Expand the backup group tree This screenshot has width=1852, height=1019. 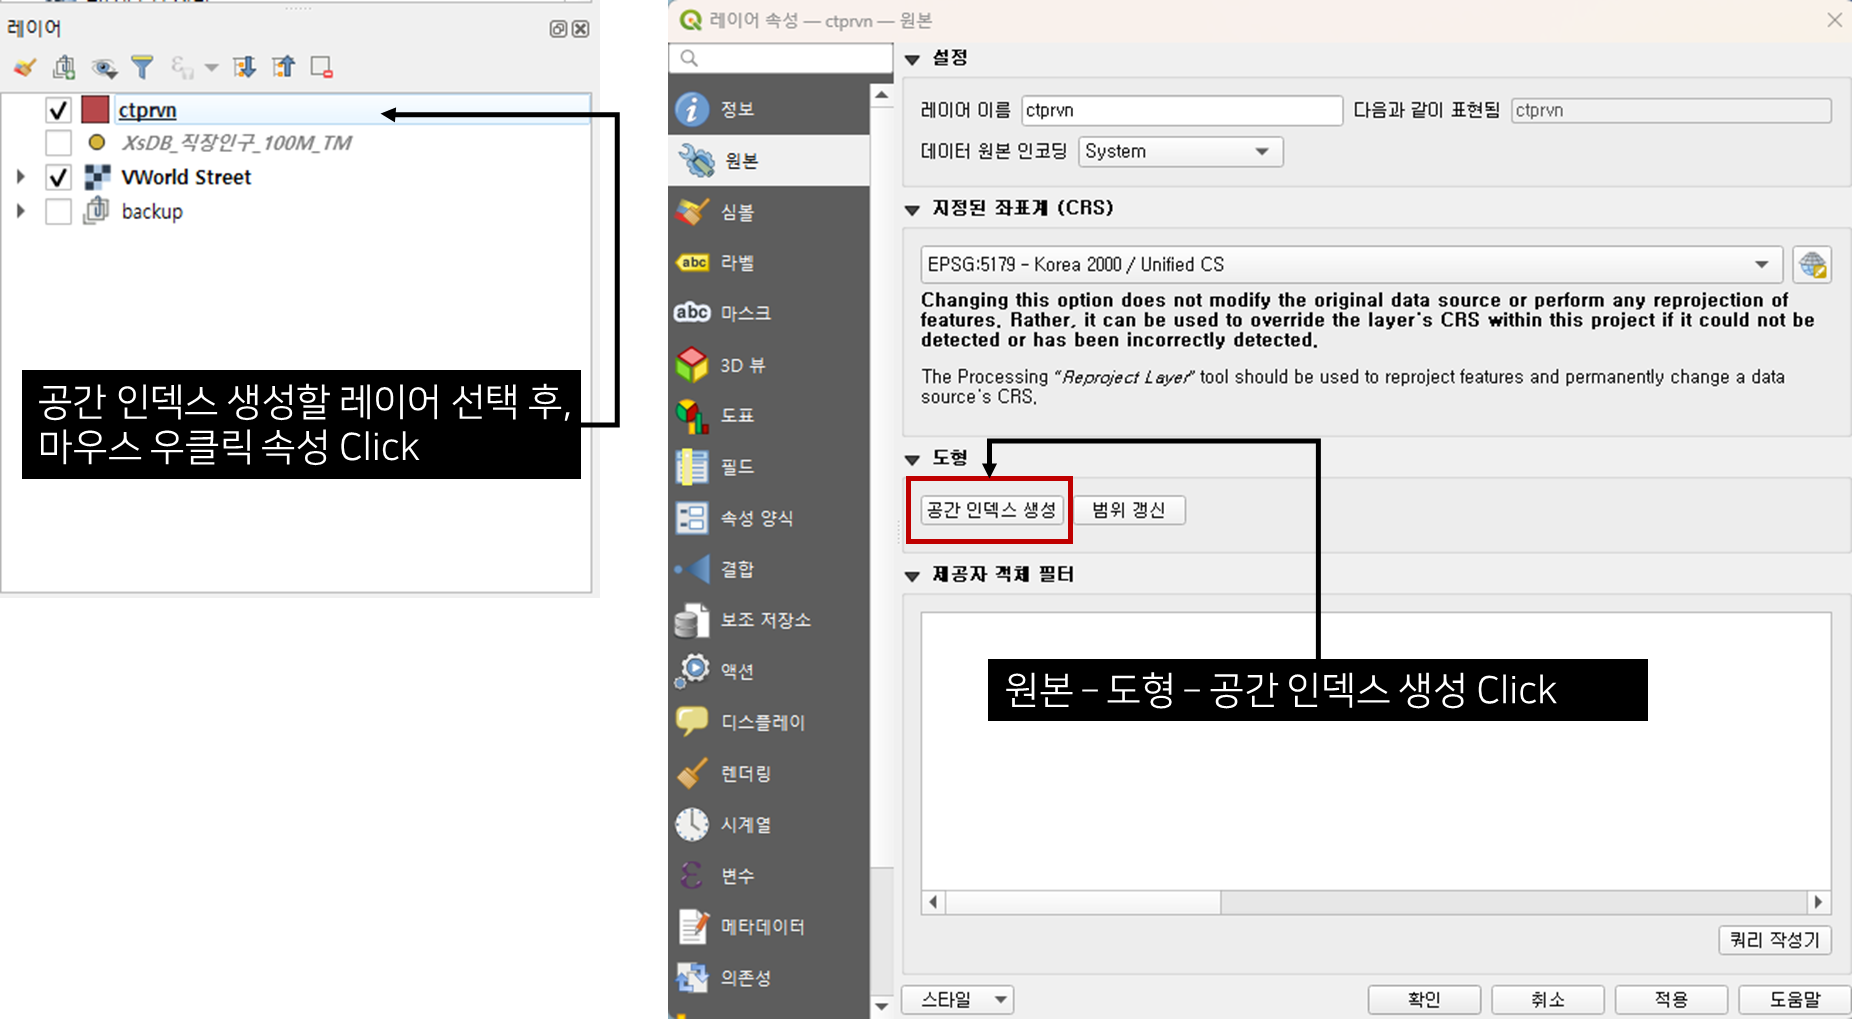tap(20, 211)
